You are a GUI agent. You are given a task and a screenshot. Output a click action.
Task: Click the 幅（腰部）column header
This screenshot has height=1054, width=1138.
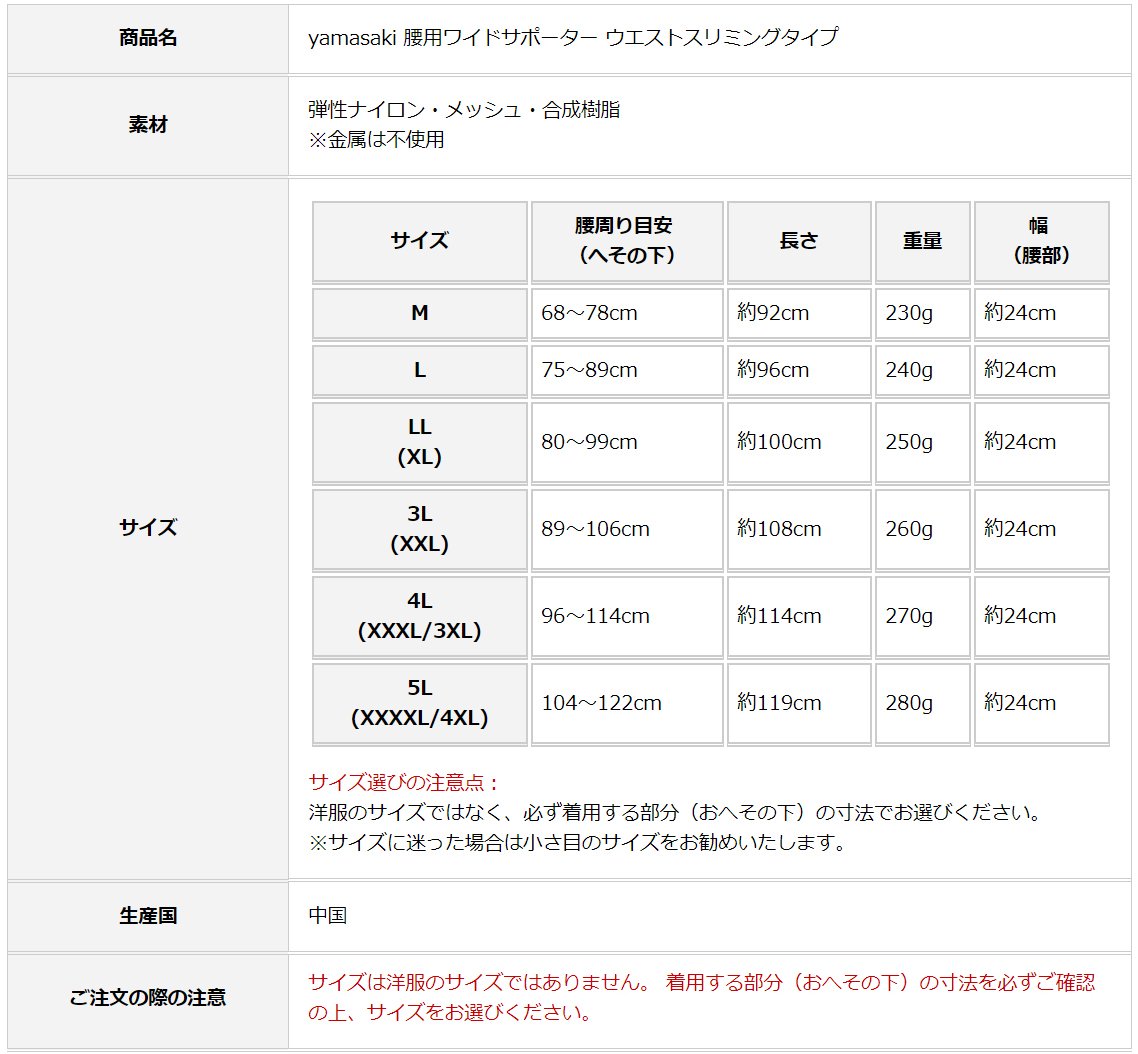pos(1040,241)
